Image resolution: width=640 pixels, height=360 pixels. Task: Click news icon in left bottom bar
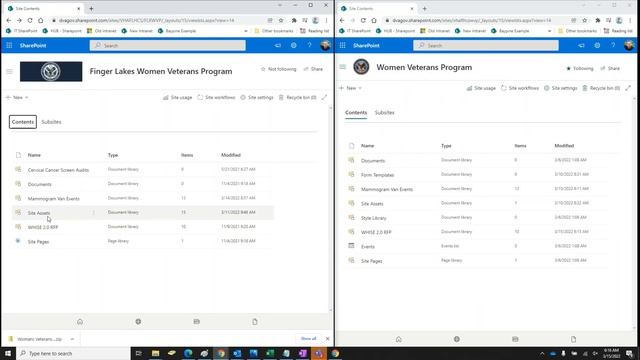coord(197,322)
